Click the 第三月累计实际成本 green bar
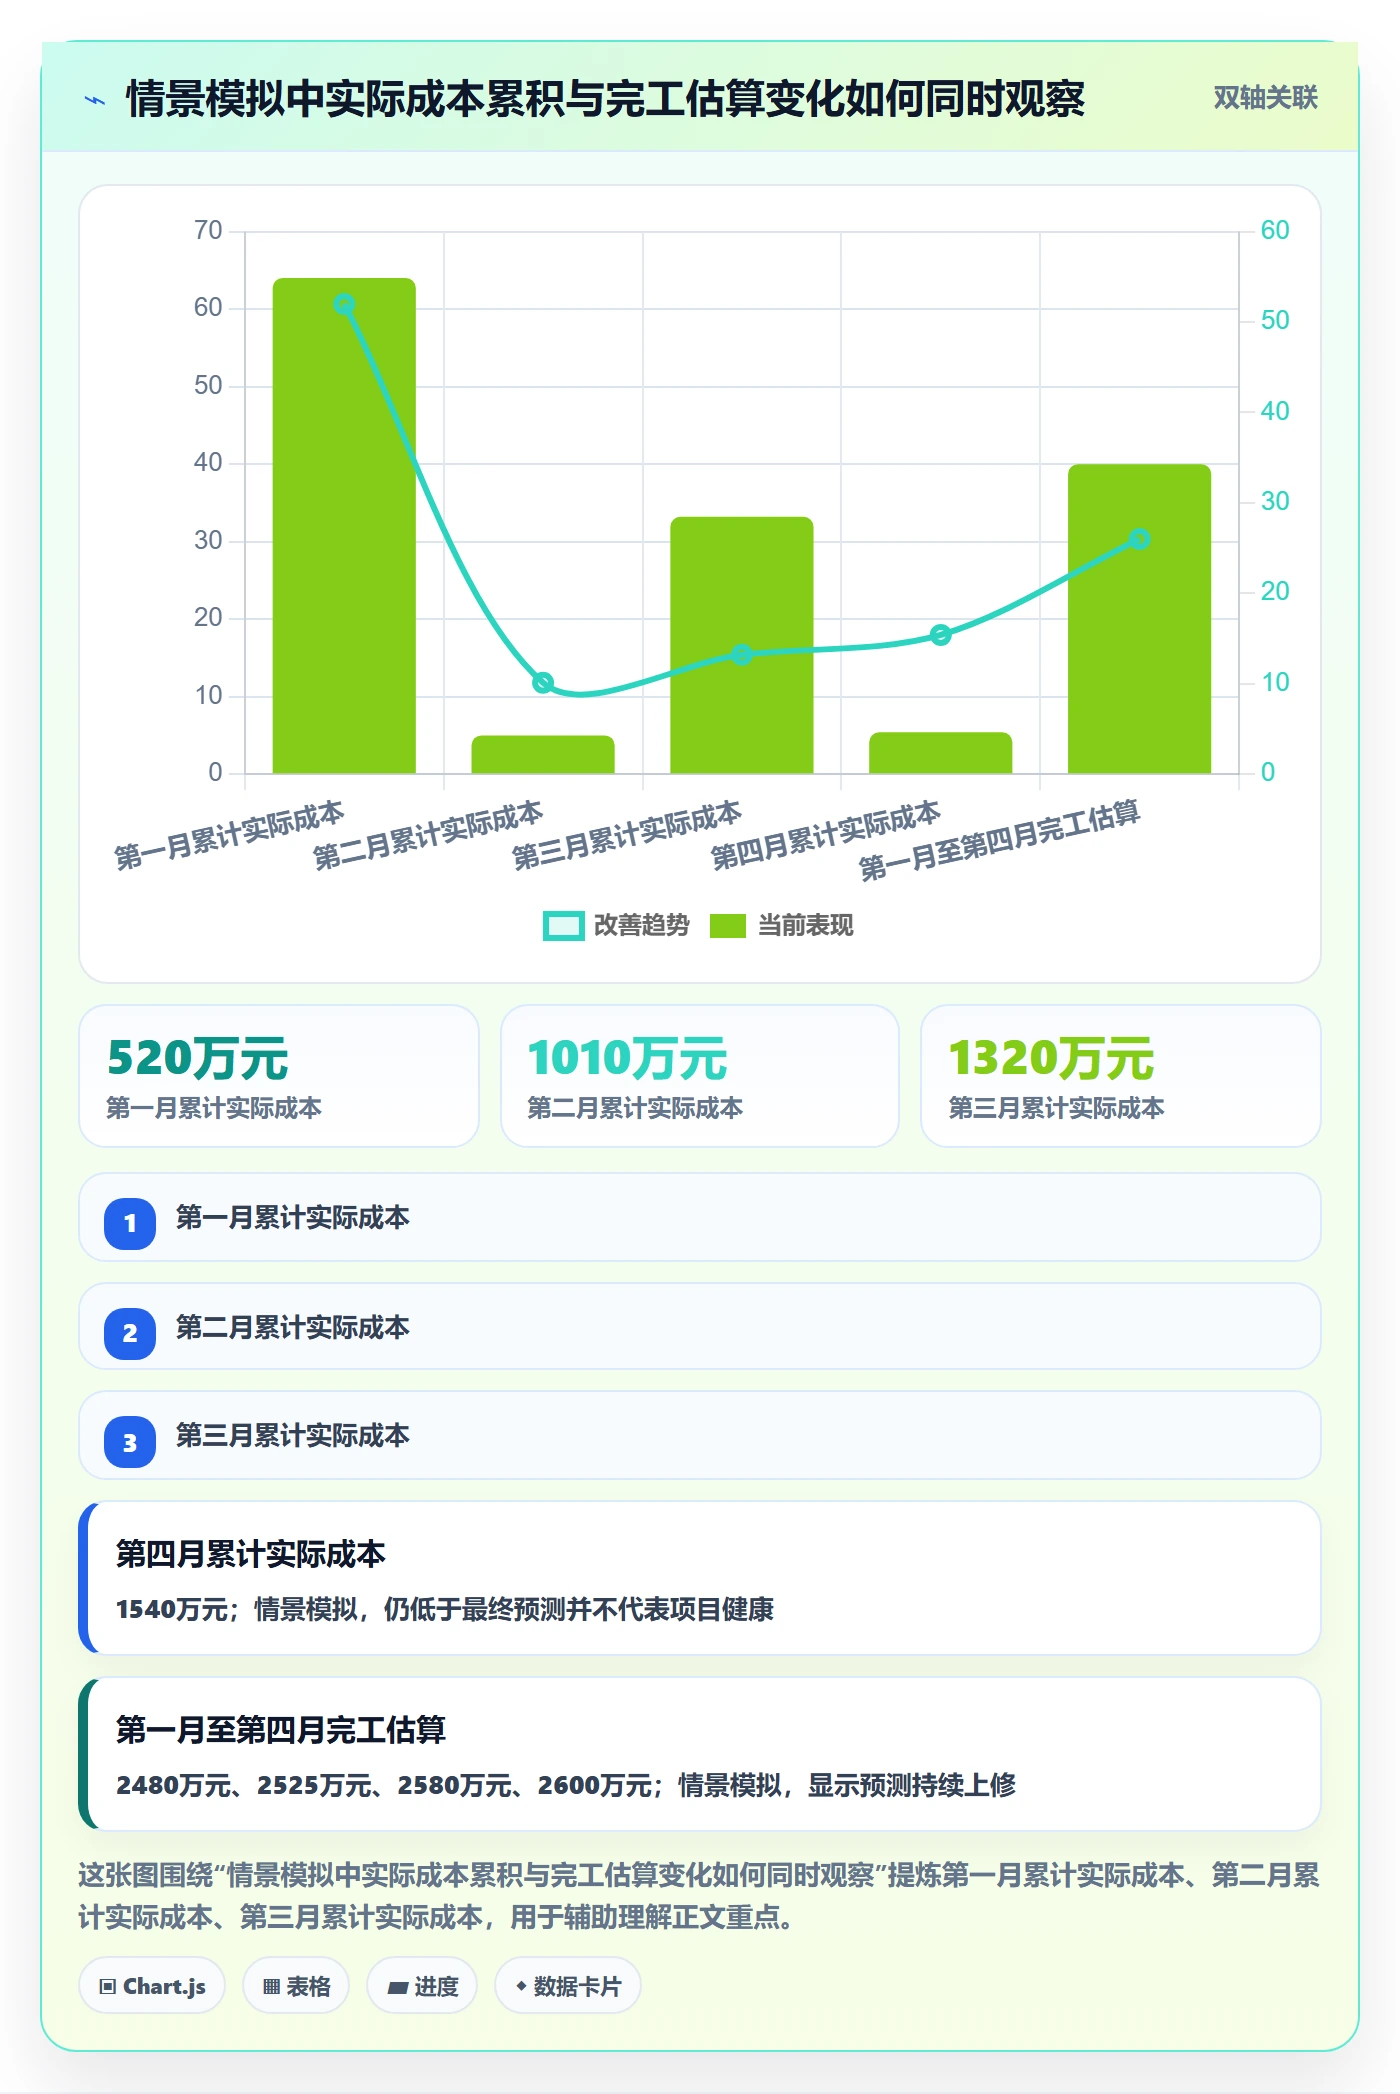This screenshot has width=1400, height=2094. tap(742, 645)
